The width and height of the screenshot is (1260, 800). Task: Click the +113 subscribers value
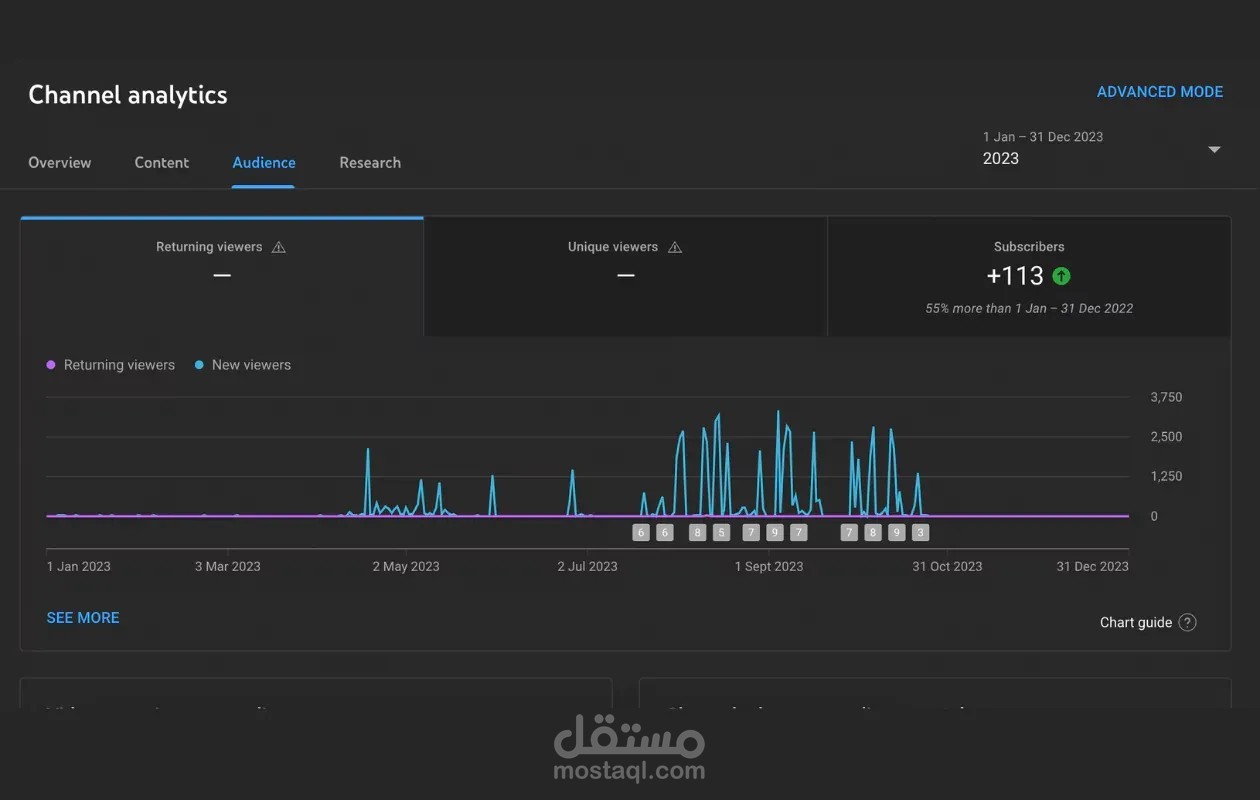pos(1015,276)
